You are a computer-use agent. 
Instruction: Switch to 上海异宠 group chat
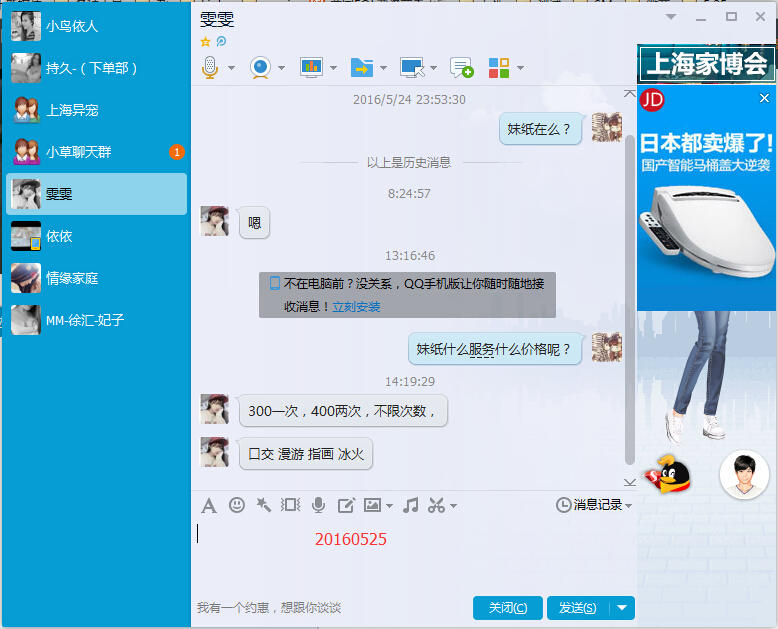(96, 110)
